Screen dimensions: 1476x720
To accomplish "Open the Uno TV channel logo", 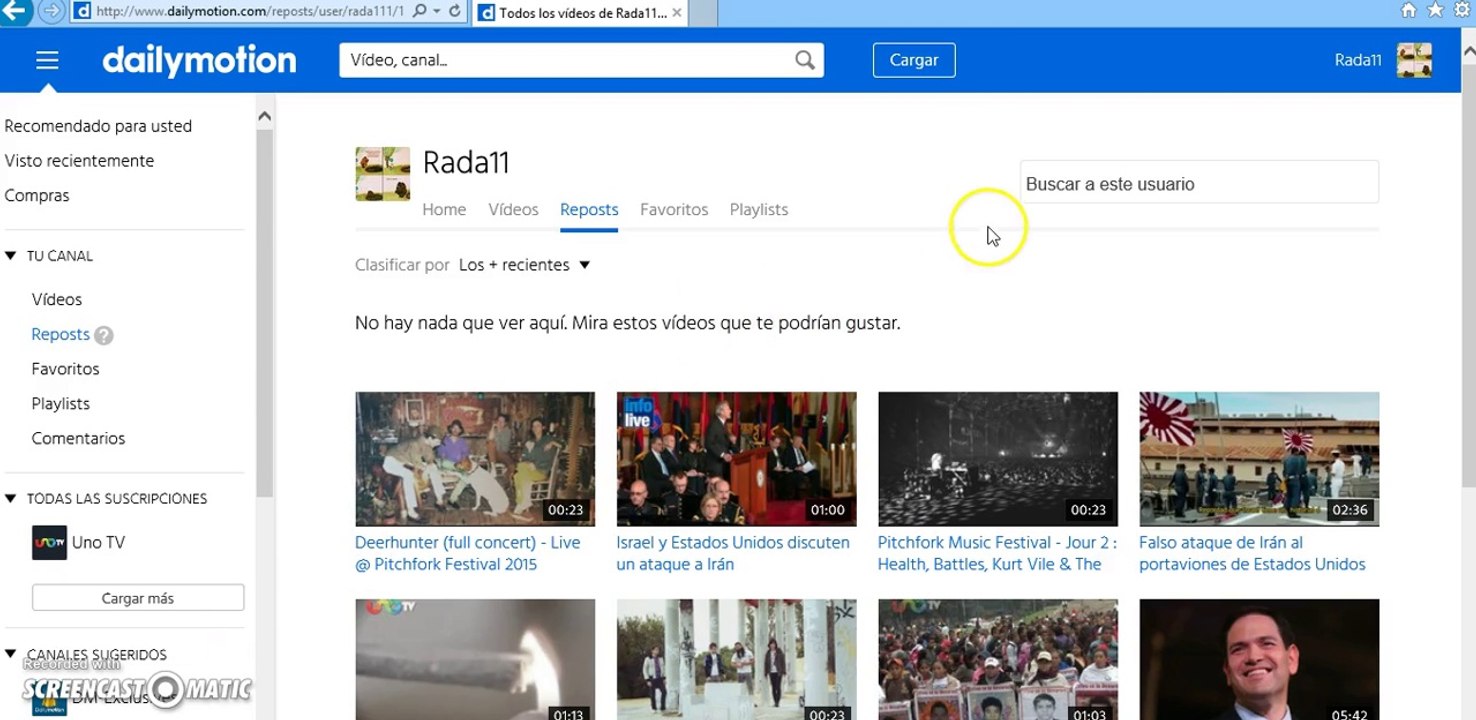I will (x=49, y=543).
